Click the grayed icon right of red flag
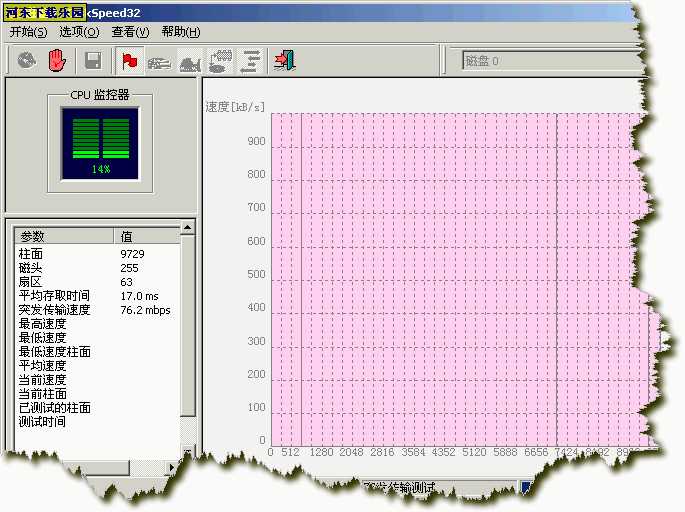The image size is (685, 512). (159, 61)
